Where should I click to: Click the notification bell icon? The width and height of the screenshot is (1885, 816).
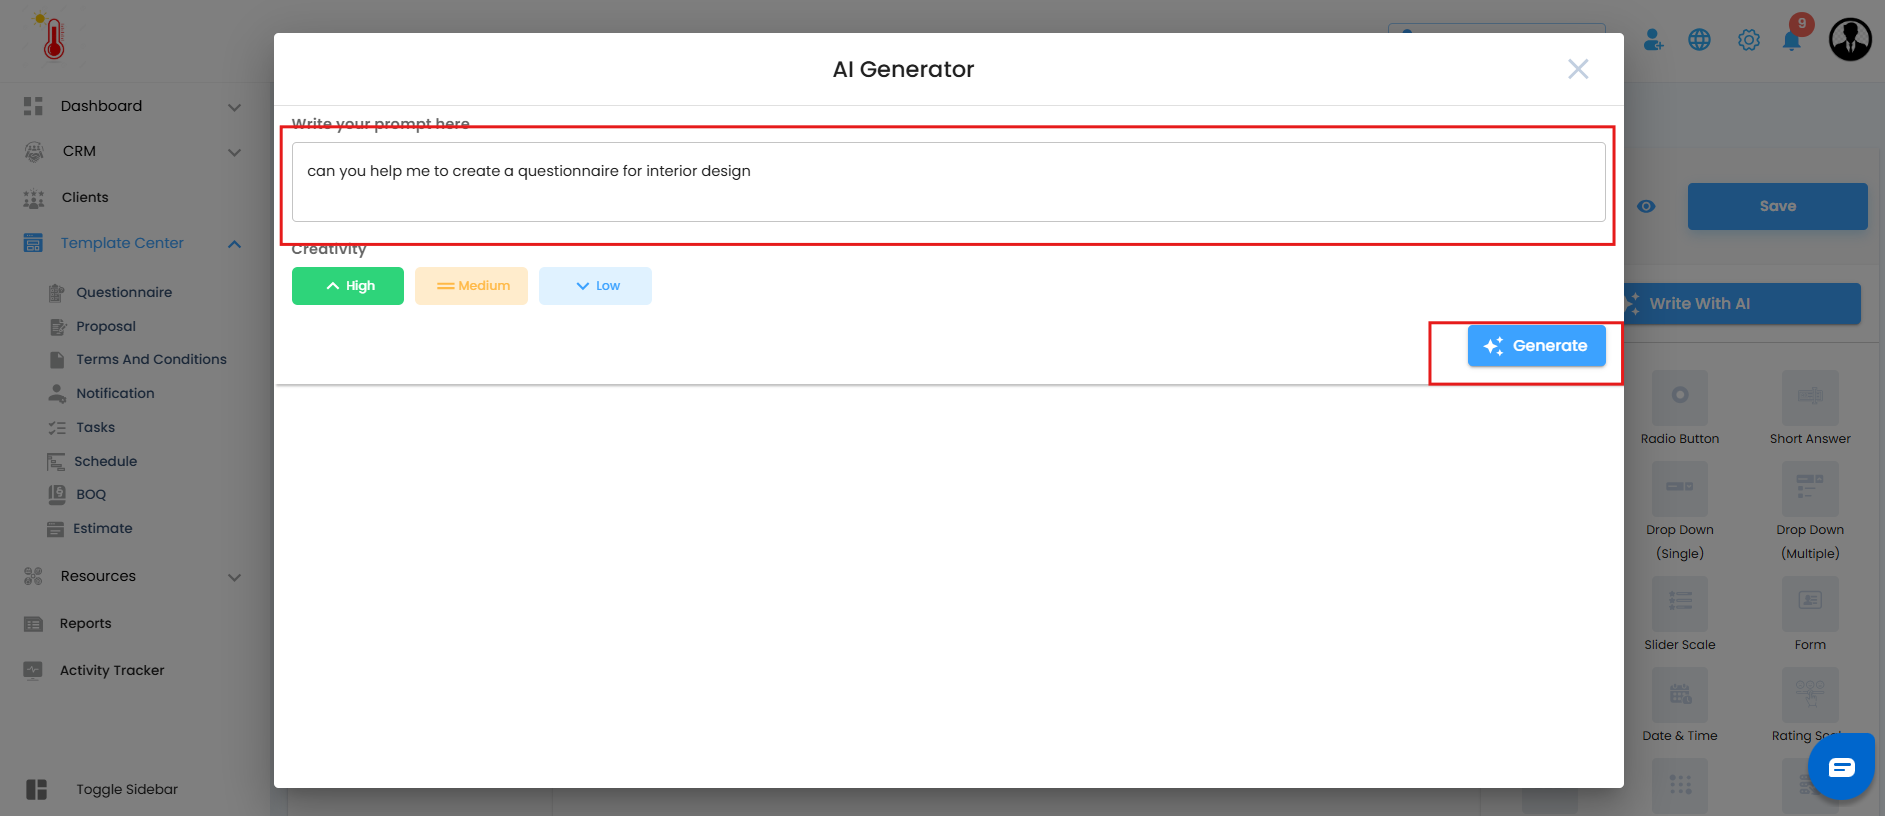click(x=1791, y=41)
